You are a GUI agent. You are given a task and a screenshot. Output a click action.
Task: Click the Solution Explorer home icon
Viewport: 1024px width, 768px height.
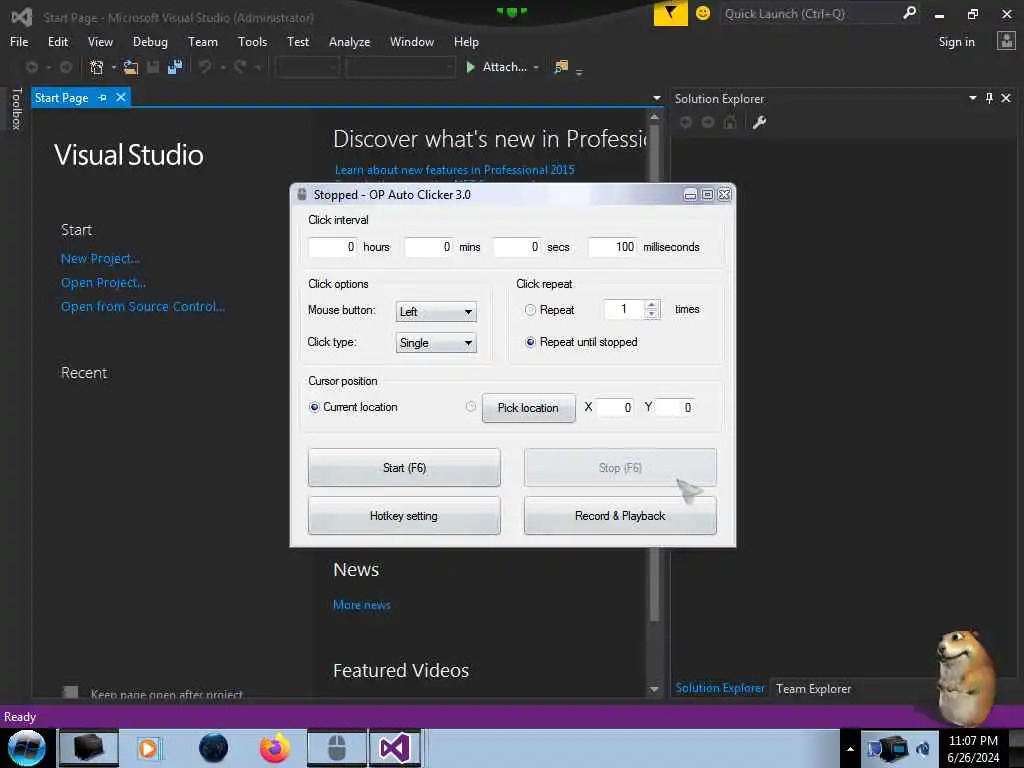pos(730,122)
